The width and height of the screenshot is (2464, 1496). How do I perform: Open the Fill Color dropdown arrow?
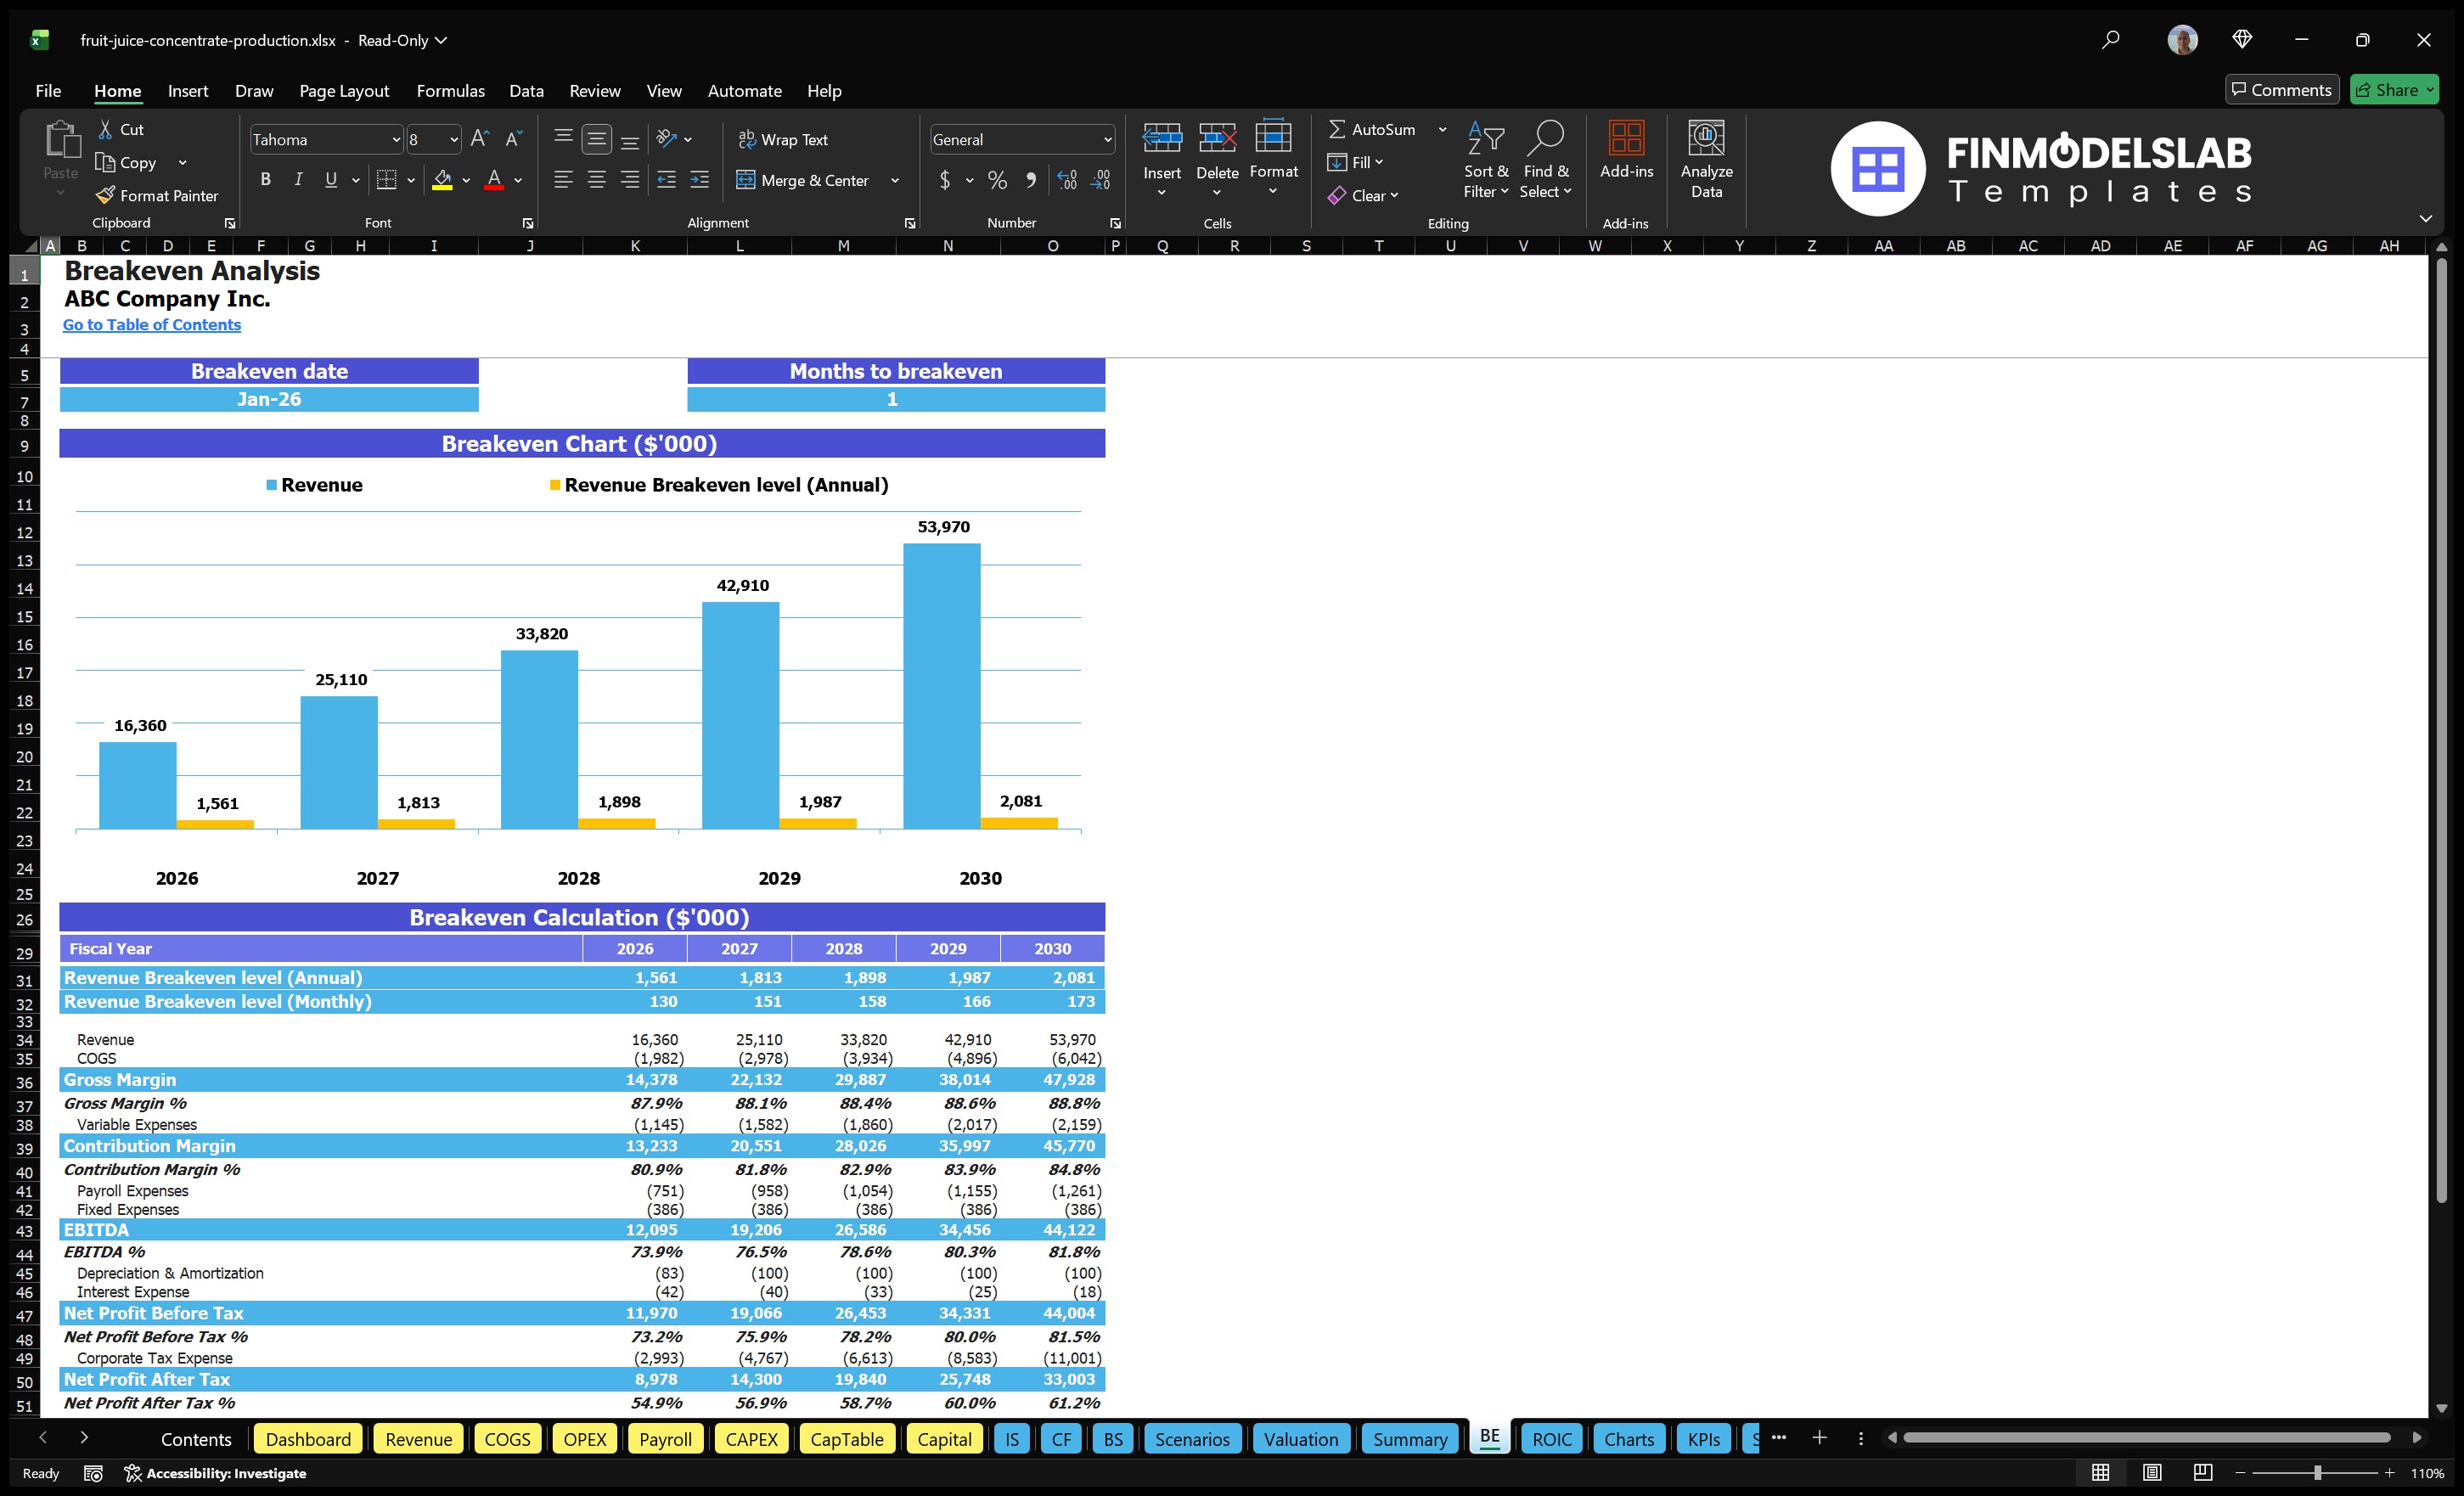point(465,181)
